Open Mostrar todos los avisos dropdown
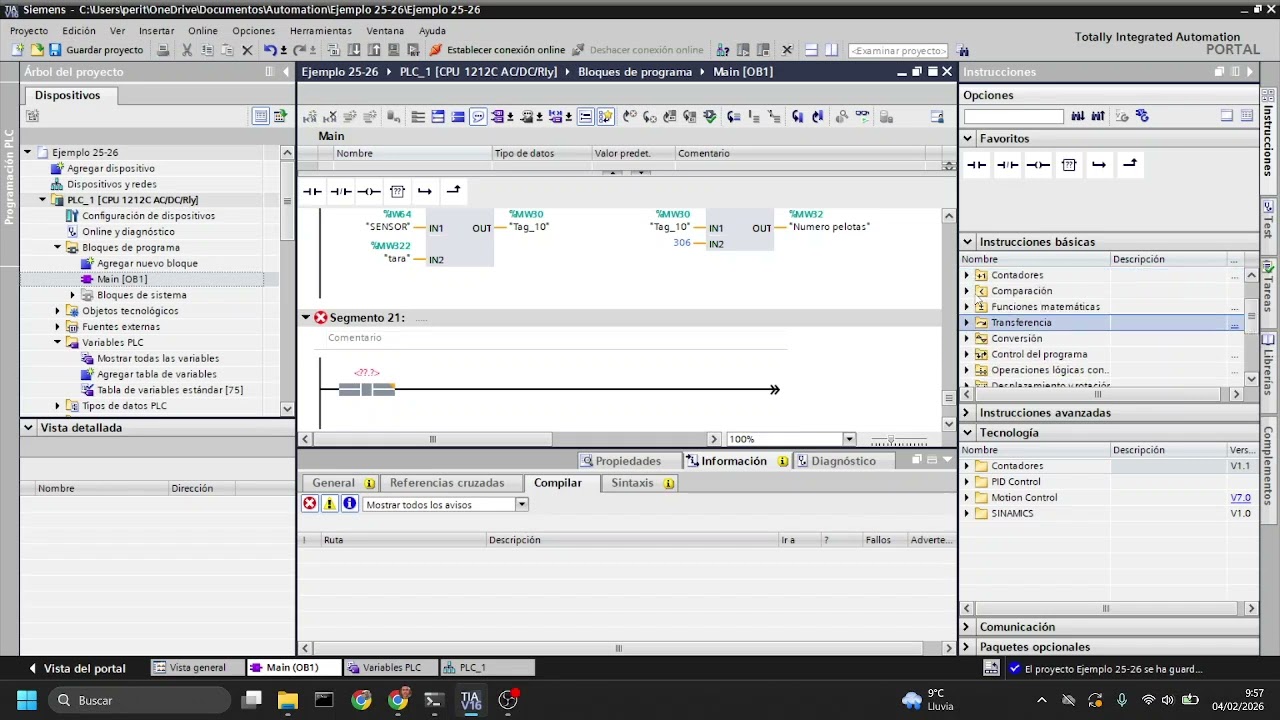This screenshot has height=720, width=1280. pos(521,505)
